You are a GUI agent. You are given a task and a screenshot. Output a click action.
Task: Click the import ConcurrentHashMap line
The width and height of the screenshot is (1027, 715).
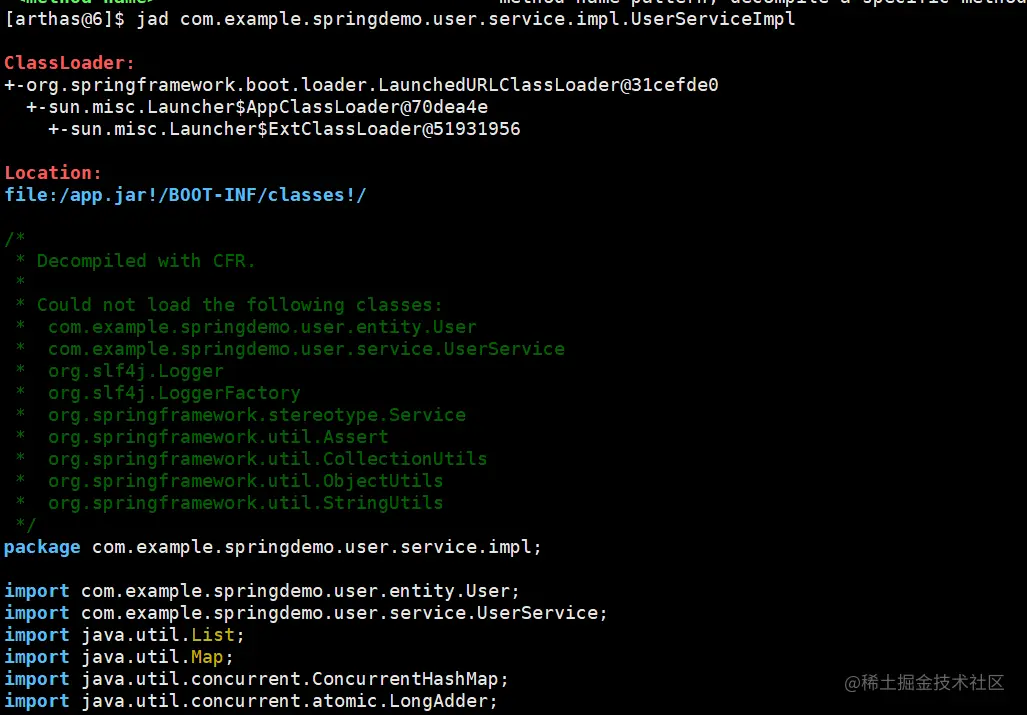[x=257, y=679]
